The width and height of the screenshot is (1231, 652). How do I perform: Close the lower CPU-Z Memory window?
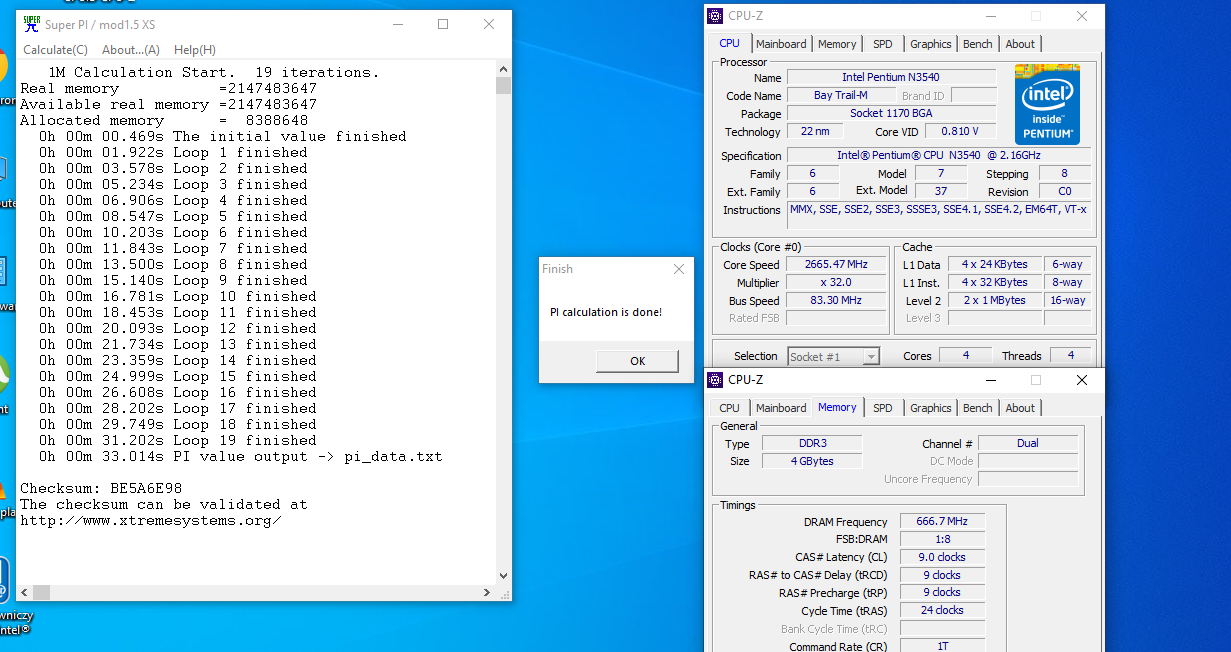click(1082, 380)
